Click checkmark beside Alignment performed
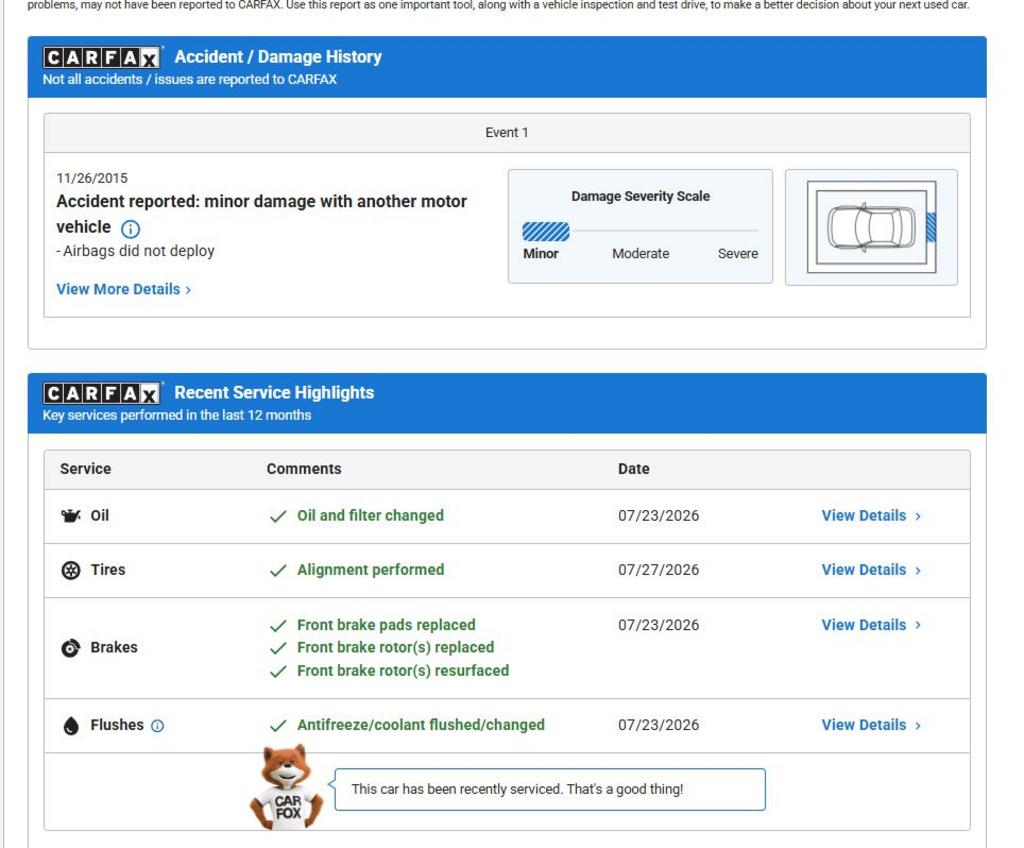This screenshot has height=848, width=1024. (x=278, y=570)
